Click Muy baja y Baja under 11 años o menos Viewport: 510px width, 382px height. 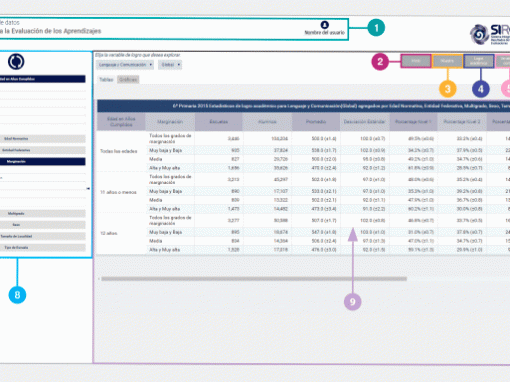165,191
